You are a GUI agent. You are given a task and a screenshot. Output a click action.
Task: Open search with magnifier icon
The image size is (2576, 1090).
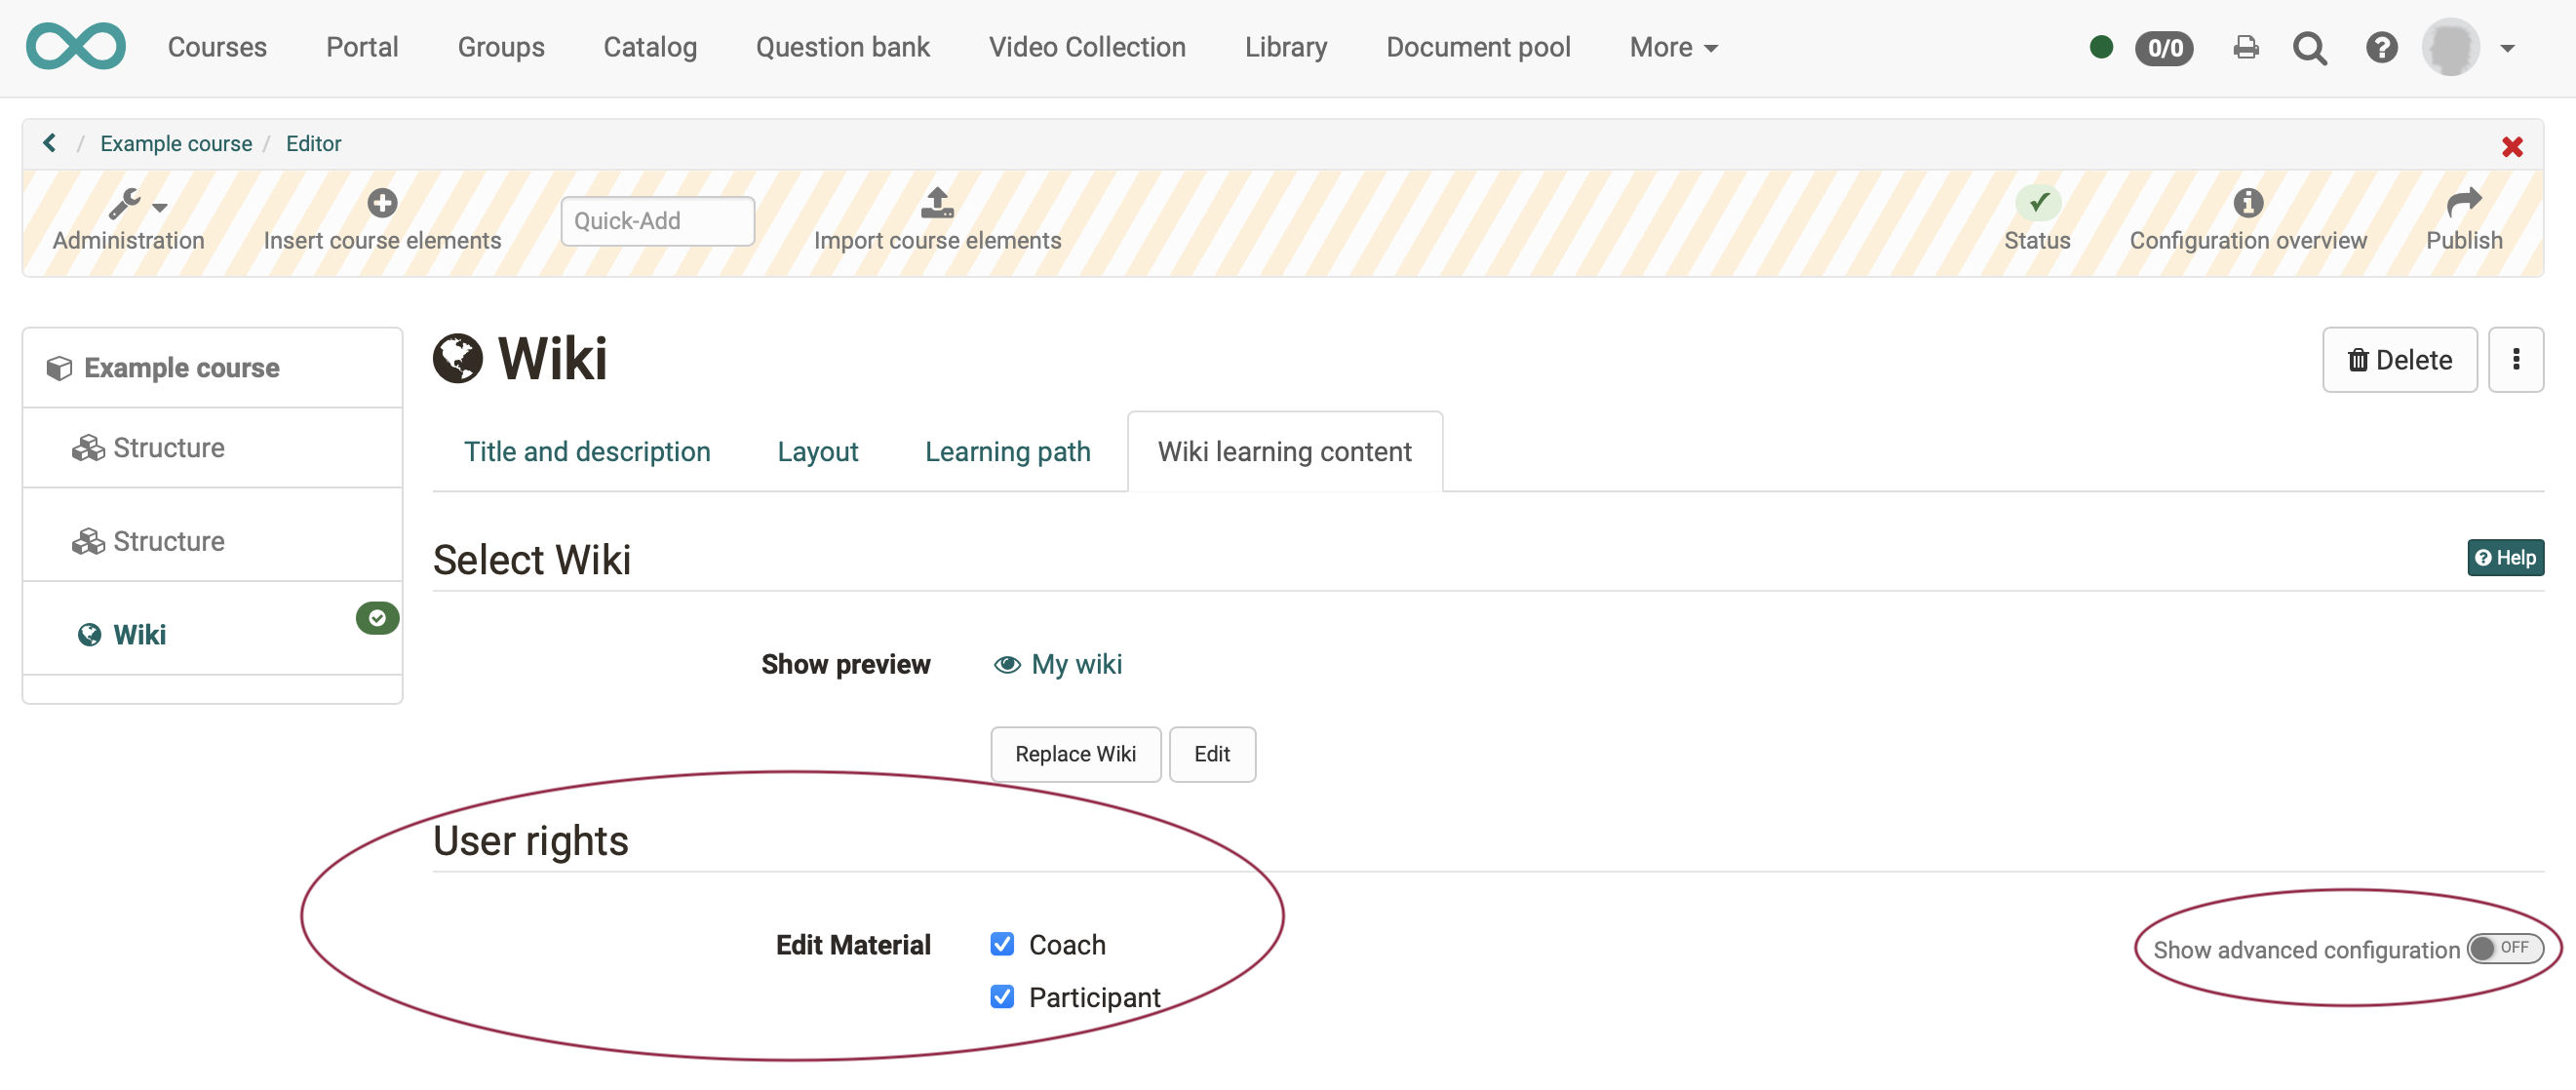tap(2309, 48)
